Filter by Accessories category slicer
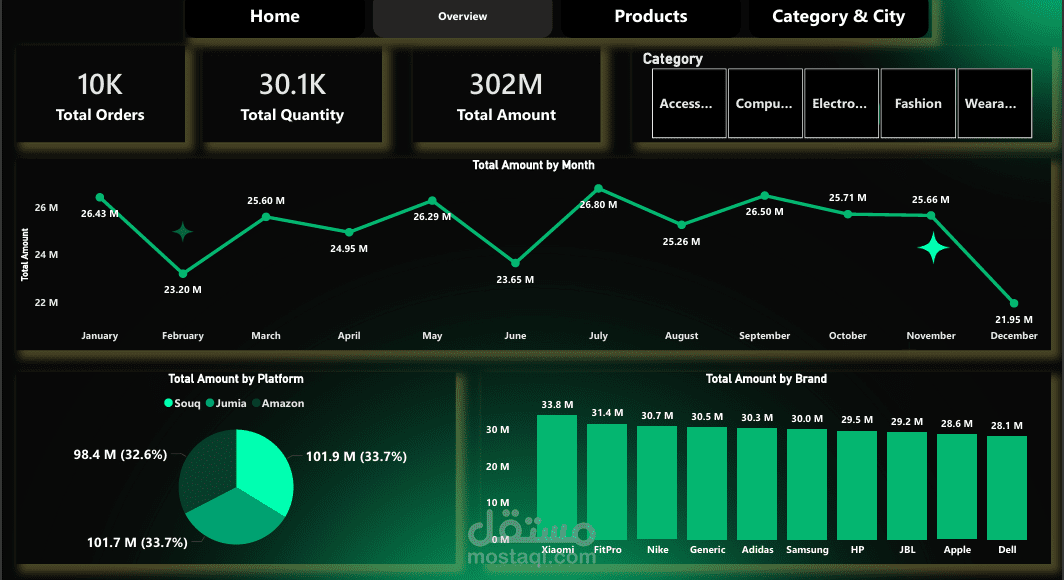The height and width of the screenshot is (580, 1064). pos(689,103)
